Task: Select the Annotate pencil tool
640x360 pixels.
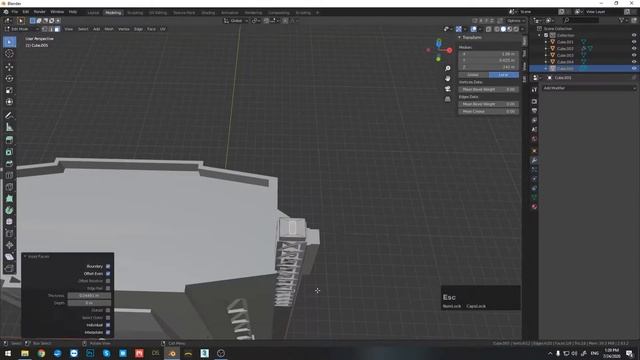Action: 9,116
